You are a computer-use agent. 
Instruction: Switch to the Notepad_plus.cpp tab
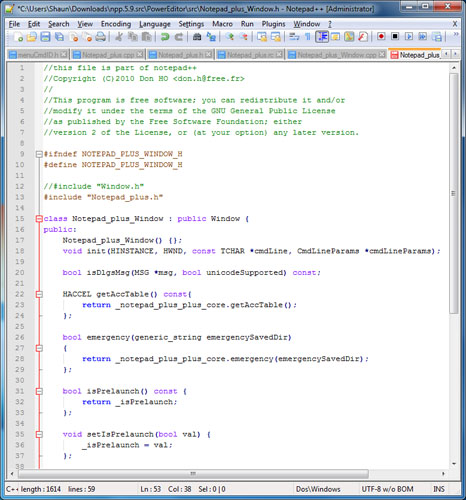(108, 55)
